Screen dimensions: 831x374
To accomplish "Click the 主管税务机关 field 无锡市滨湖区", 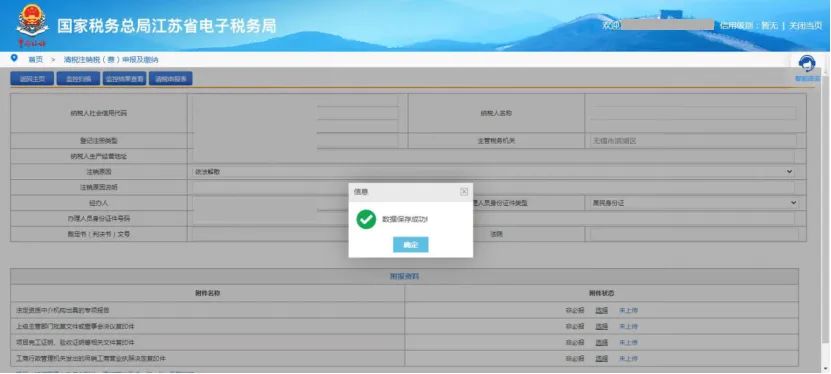I will click(693, 141).
